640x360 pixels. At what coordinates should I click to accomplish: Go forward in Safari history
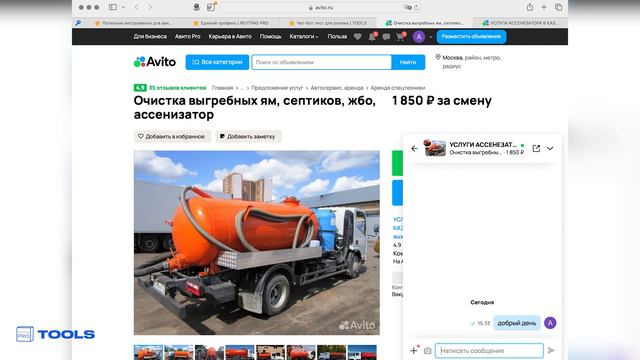click(150, 7)
